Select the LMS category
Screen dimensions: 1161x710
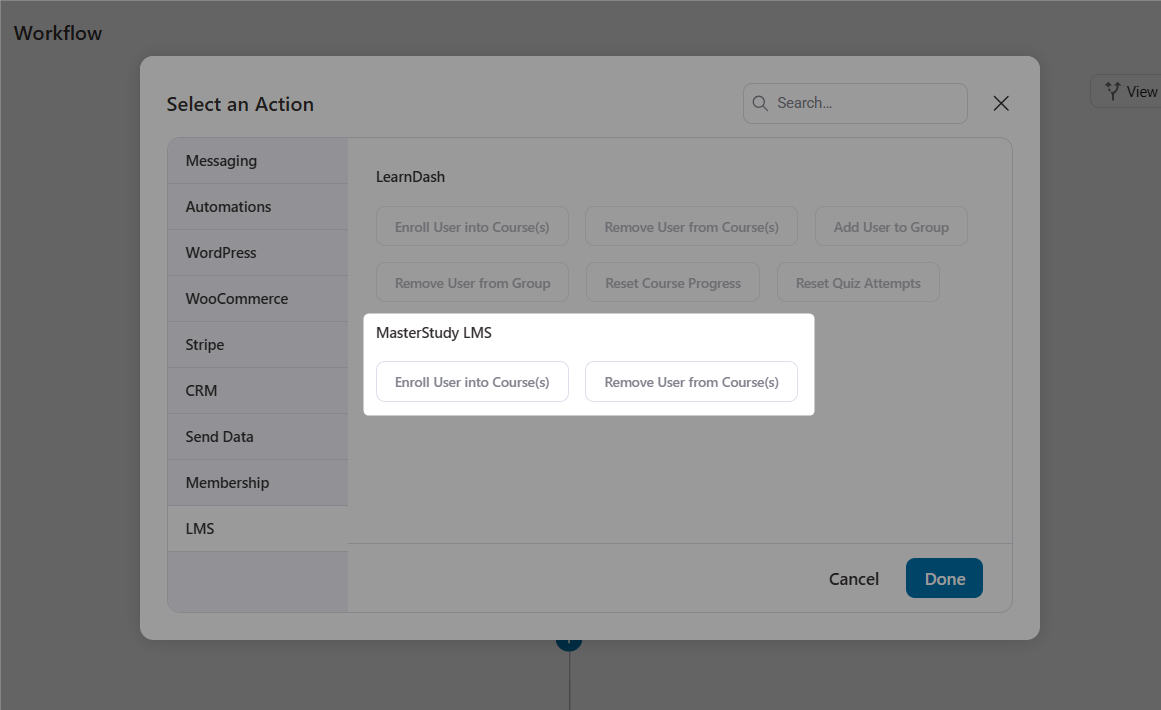point(258,529)
